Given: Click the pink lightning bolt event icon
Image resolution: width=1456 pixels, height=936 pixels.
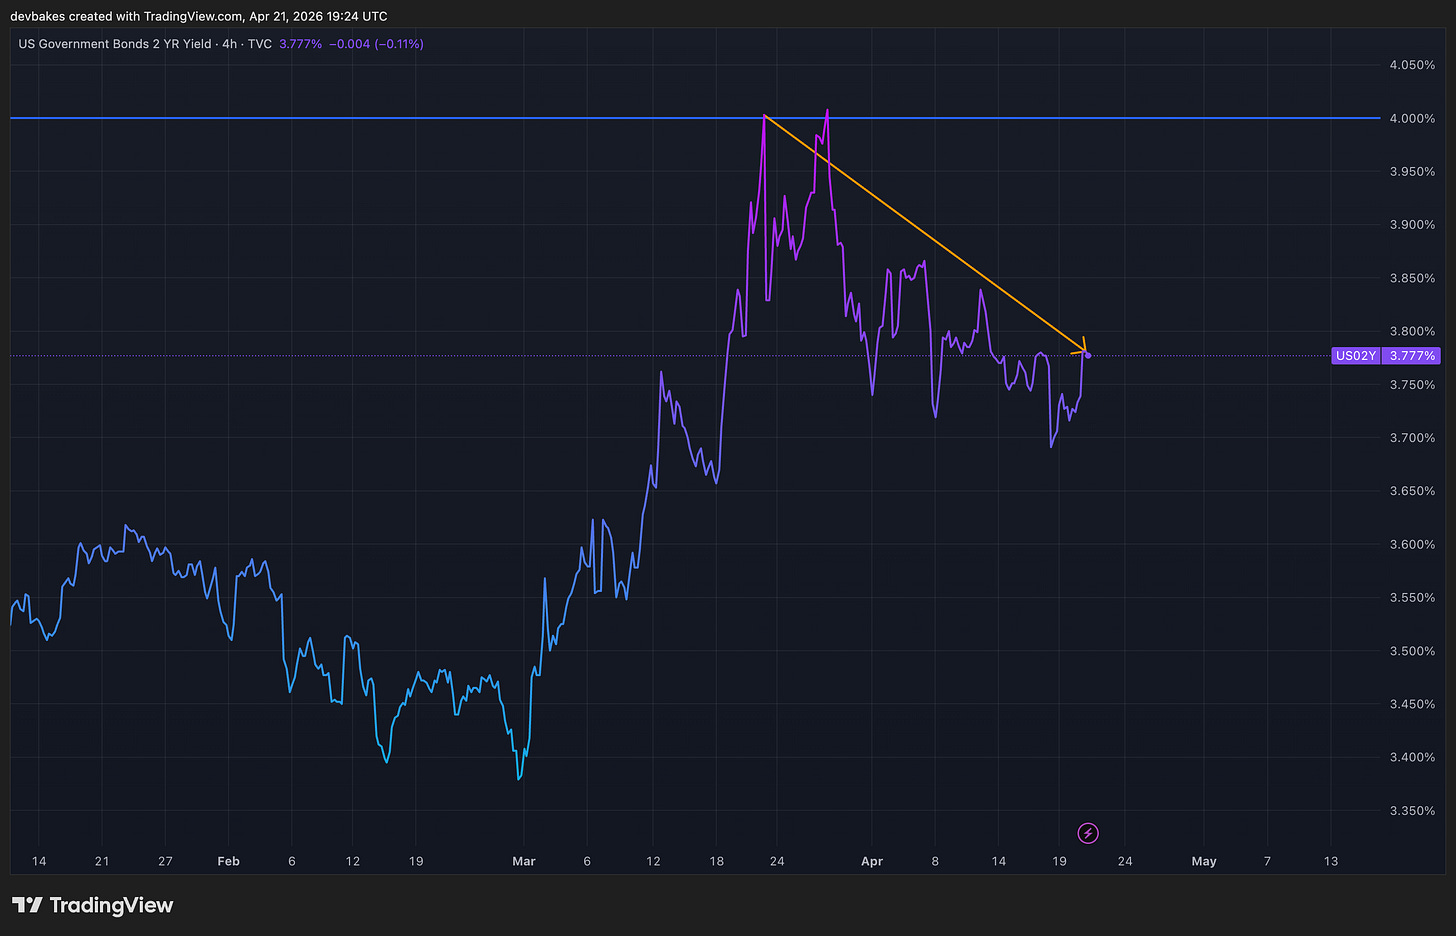Looking at the screenshot, I should [x=1088, y=833].
